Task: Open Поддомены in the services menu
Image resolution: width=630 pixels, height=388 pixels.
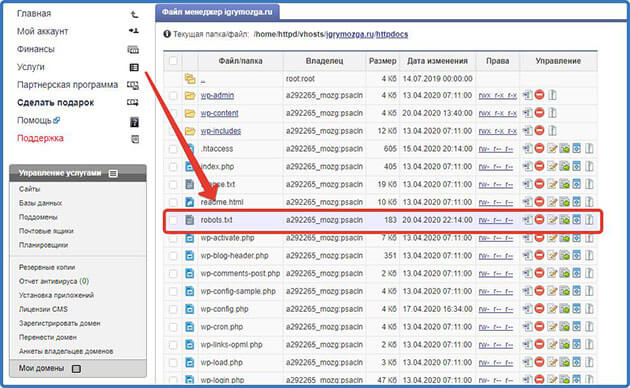Action: [x=38, y=217]
